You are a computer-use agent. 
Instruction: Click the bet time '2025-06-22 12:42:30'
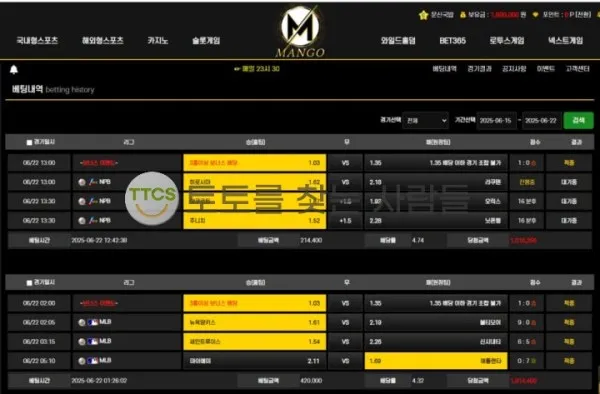click(x=99, y=240)
